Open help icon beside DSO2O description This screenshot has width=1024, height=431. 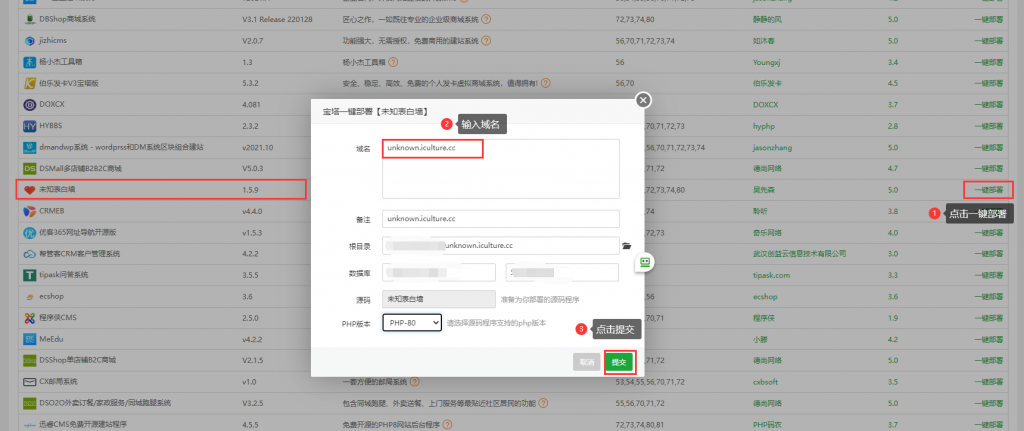point(543,403)
